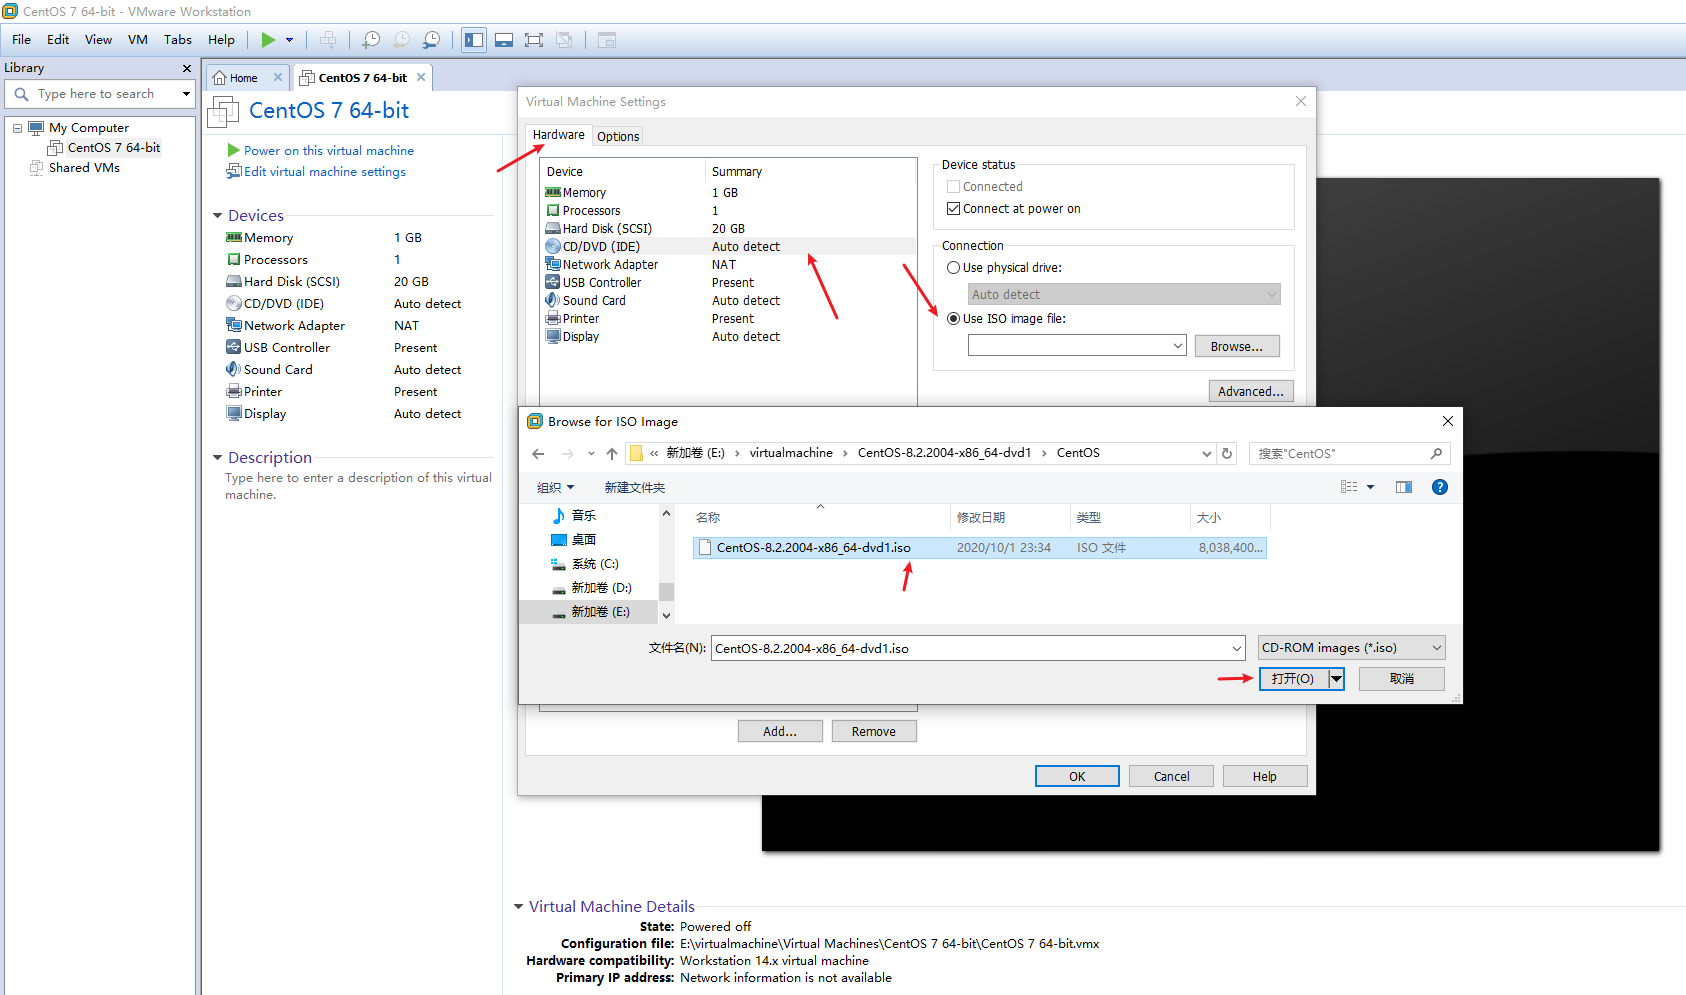Viewport: 1686px width, 995px height.
Task: Toggle Connect at power on checkbox
Action: (x=953, y=209)
